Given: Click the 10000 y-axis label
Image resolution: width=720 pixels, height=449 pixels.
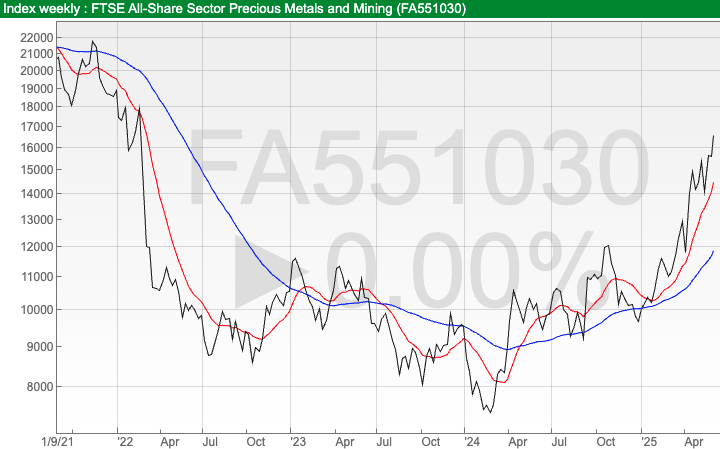Looking at the screenshot, I should (x=37, y=310).
